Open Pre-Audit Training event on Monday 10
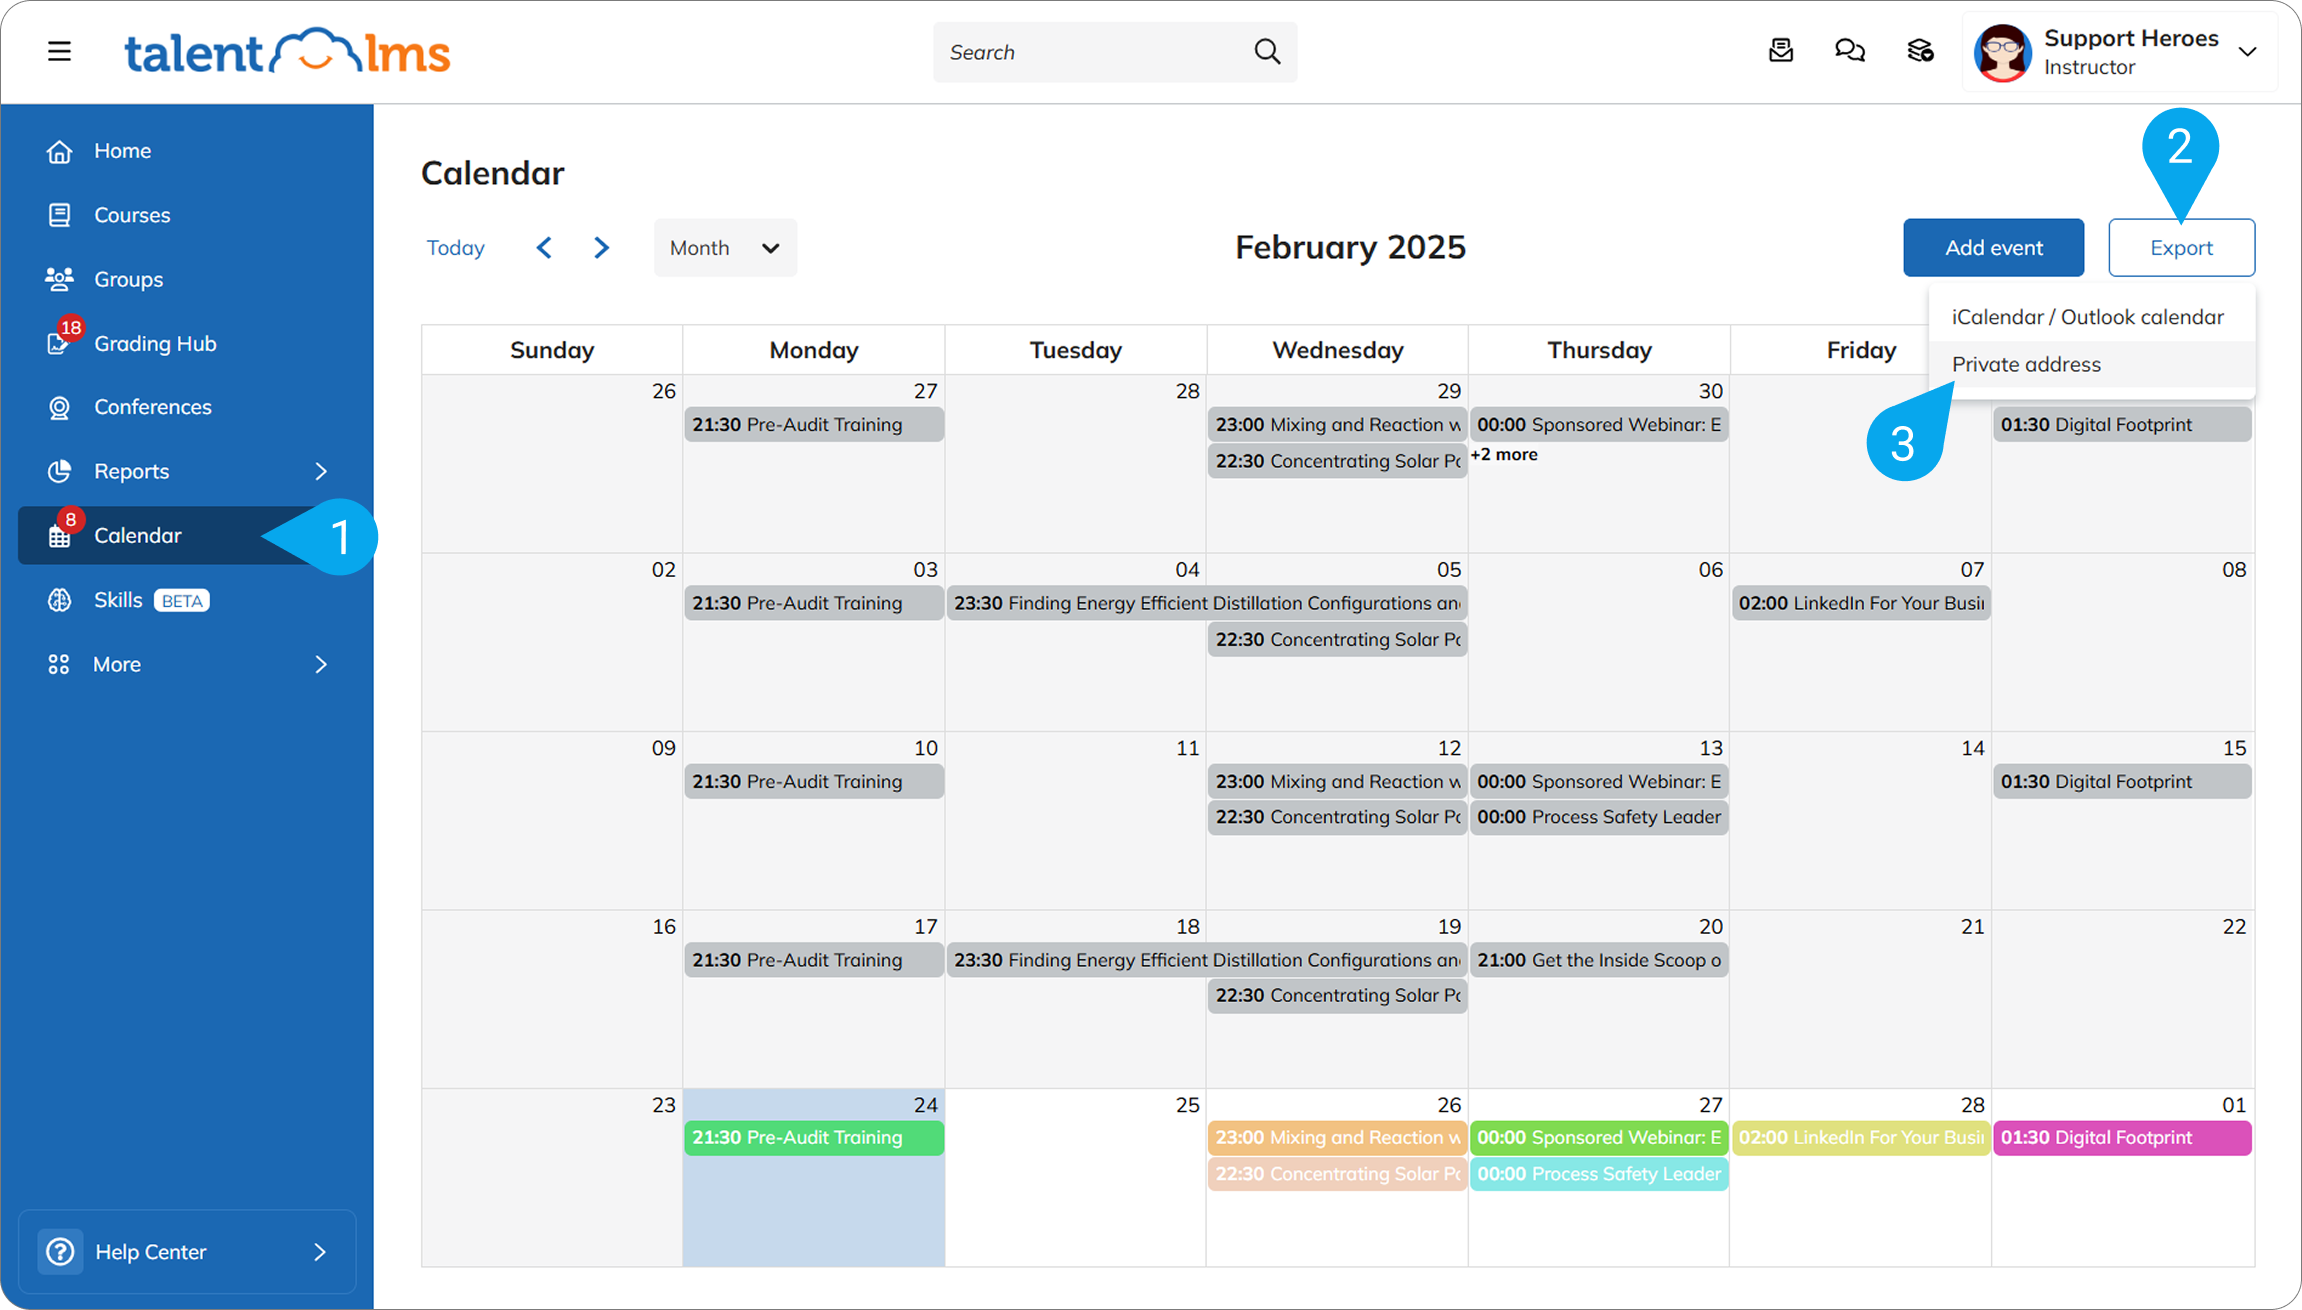 [814, 782]
